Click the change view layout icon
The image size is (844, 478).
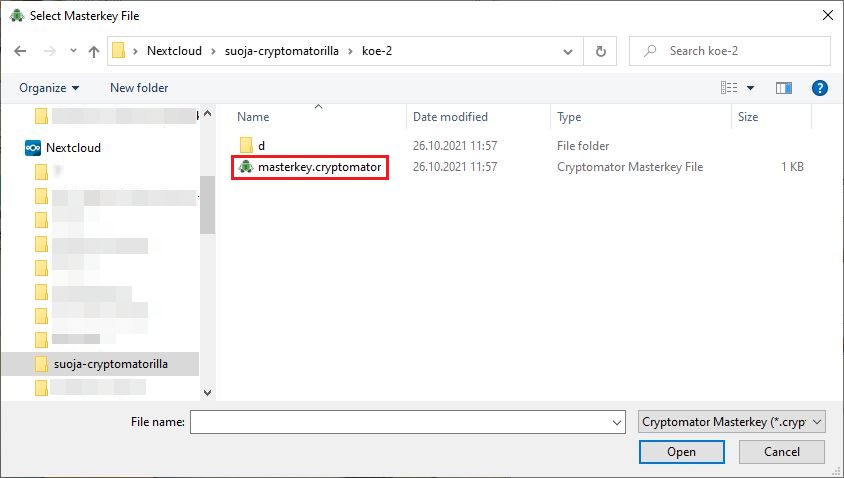point(729,88)
